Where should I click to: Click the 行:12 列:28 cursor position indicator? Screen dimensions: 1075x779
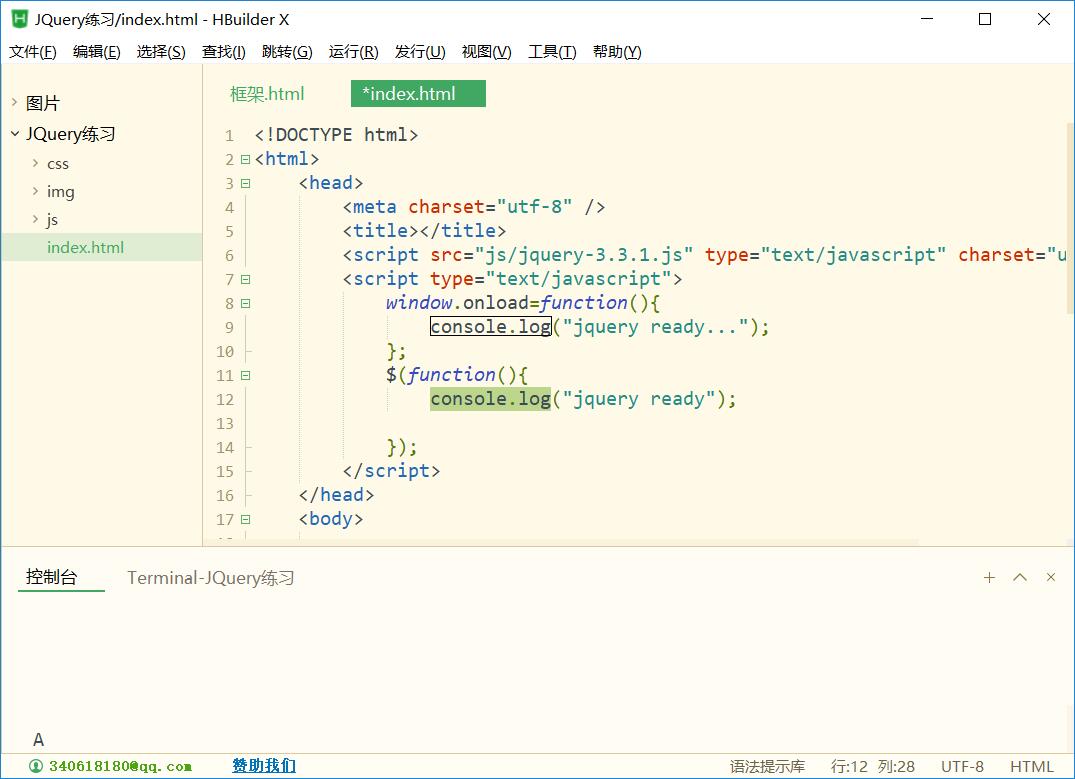pyautogui.click(x=873, y=767)
